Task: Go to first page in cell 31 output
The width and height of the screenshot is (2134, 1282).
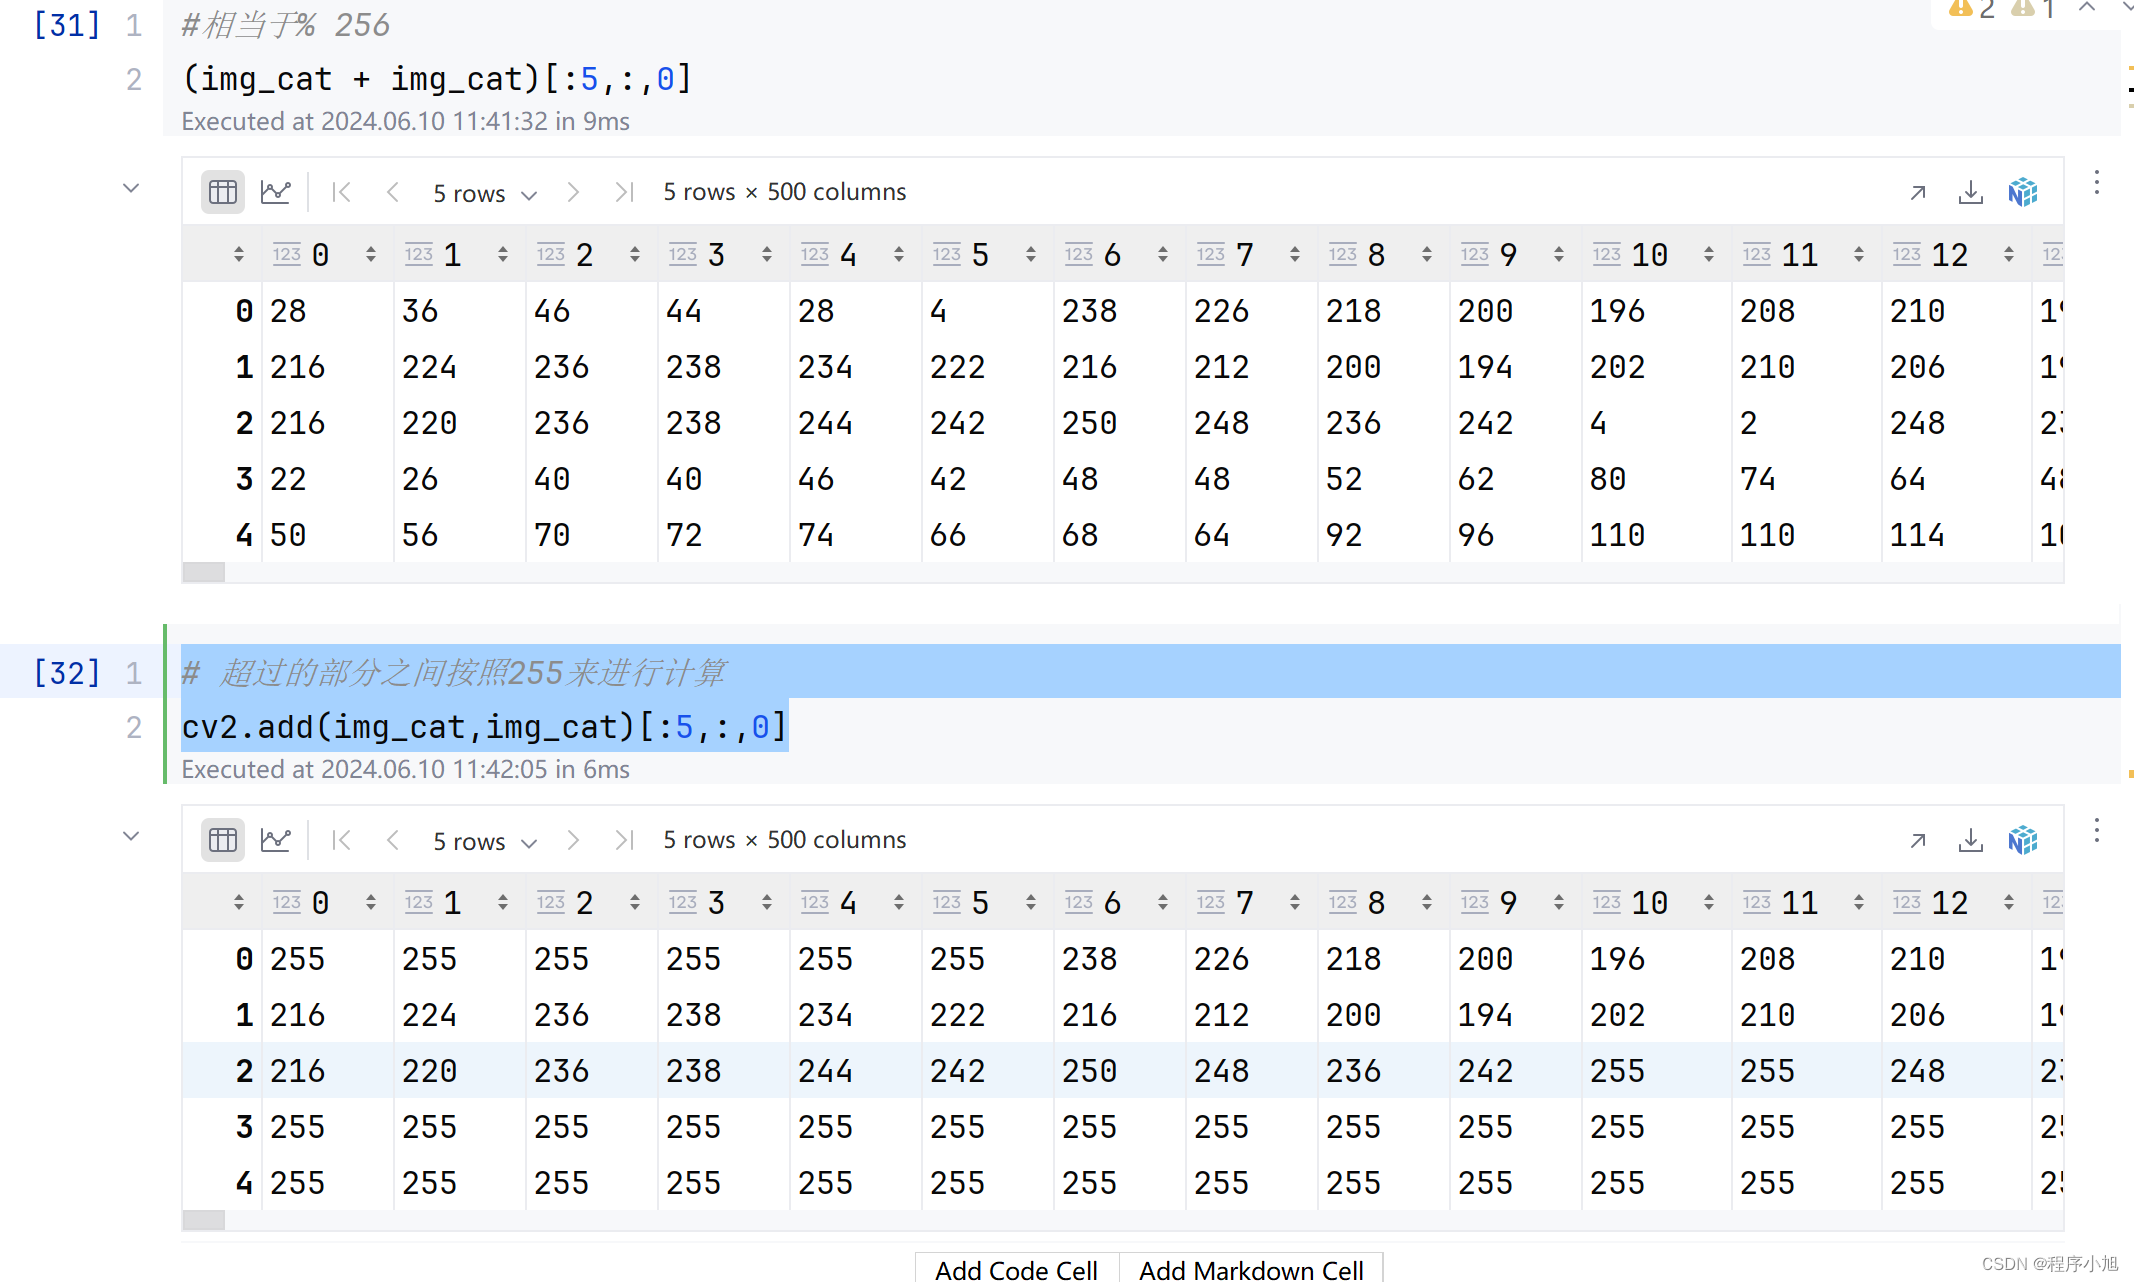Action: coord(341,192)
